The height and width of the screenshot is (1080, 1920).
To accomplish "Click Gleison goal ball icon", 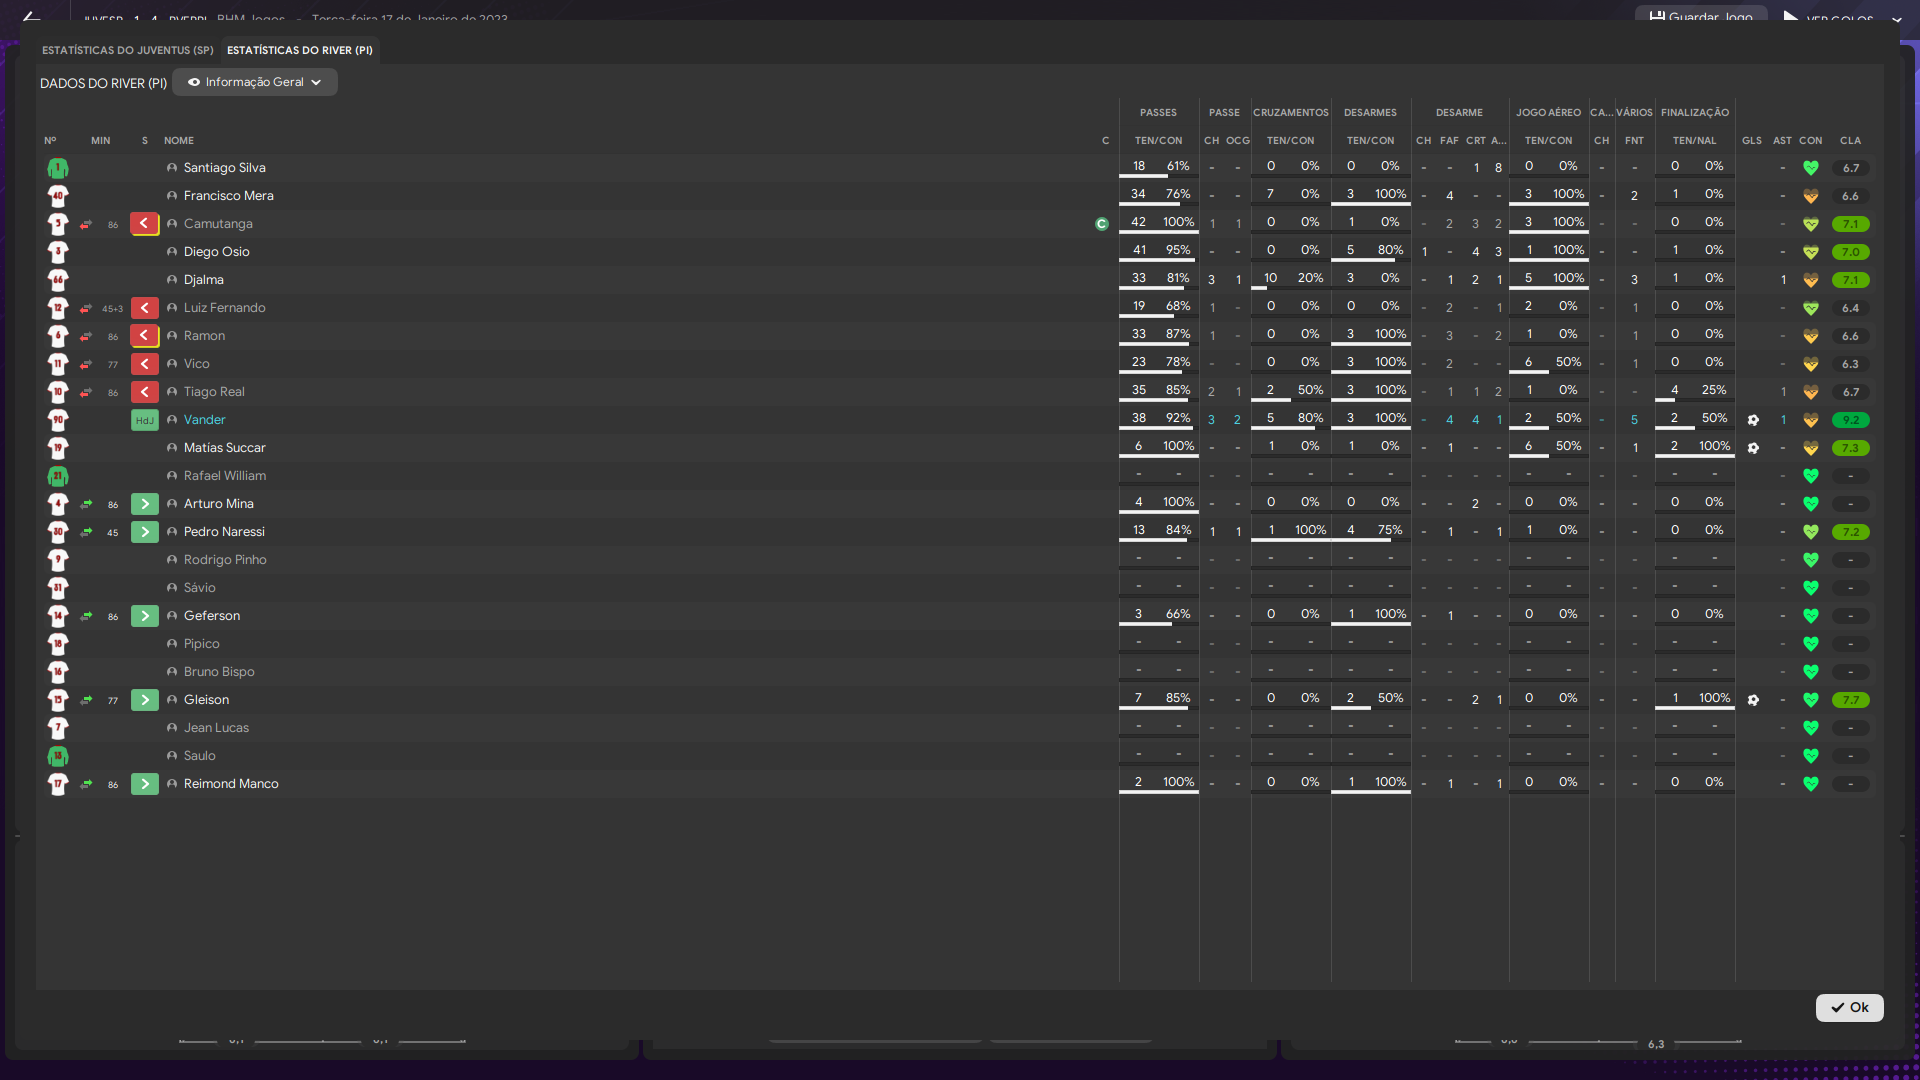I will [x=1753, y=700].
